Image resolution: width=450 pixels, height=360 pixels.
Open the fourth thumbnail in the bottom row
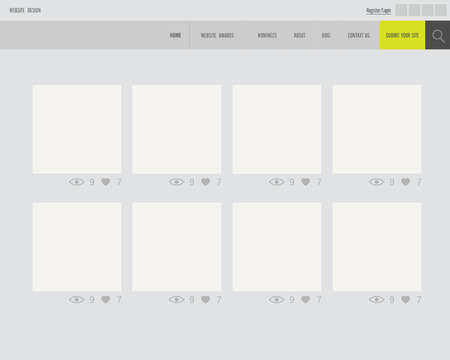tap(377, 247)
